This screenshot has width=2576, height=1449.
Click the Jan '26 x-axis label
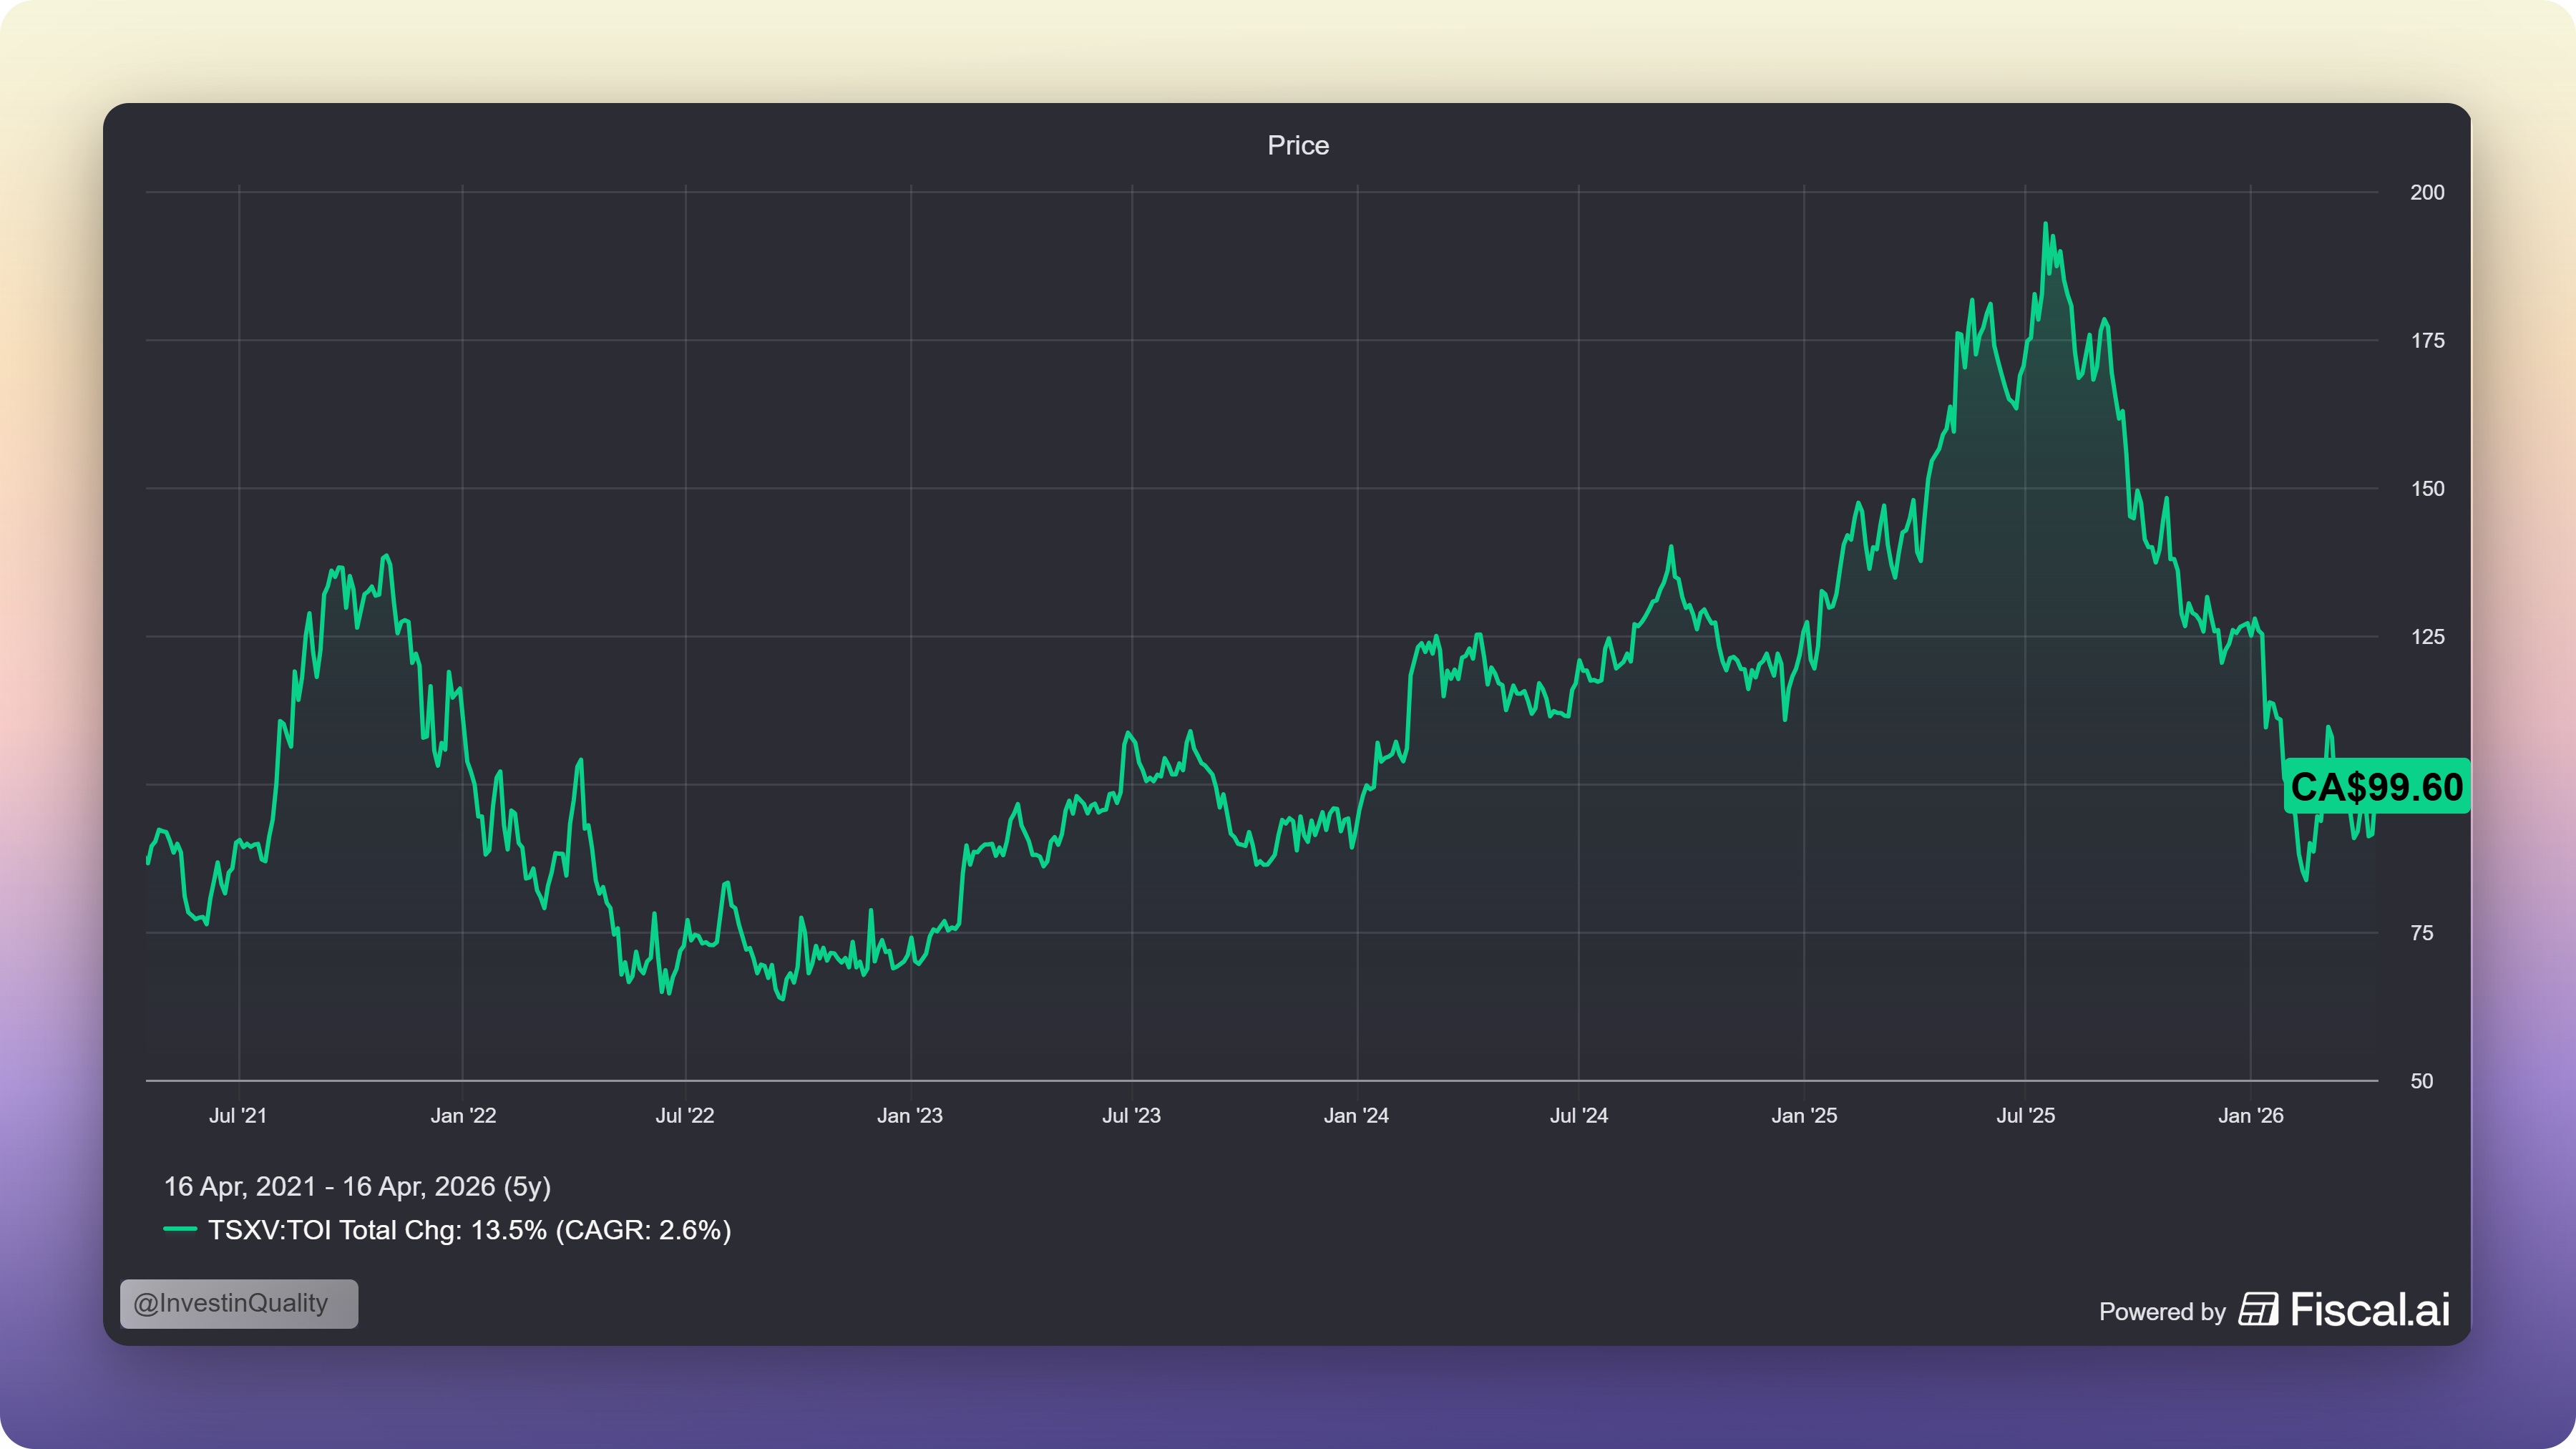(2250, 1115)
